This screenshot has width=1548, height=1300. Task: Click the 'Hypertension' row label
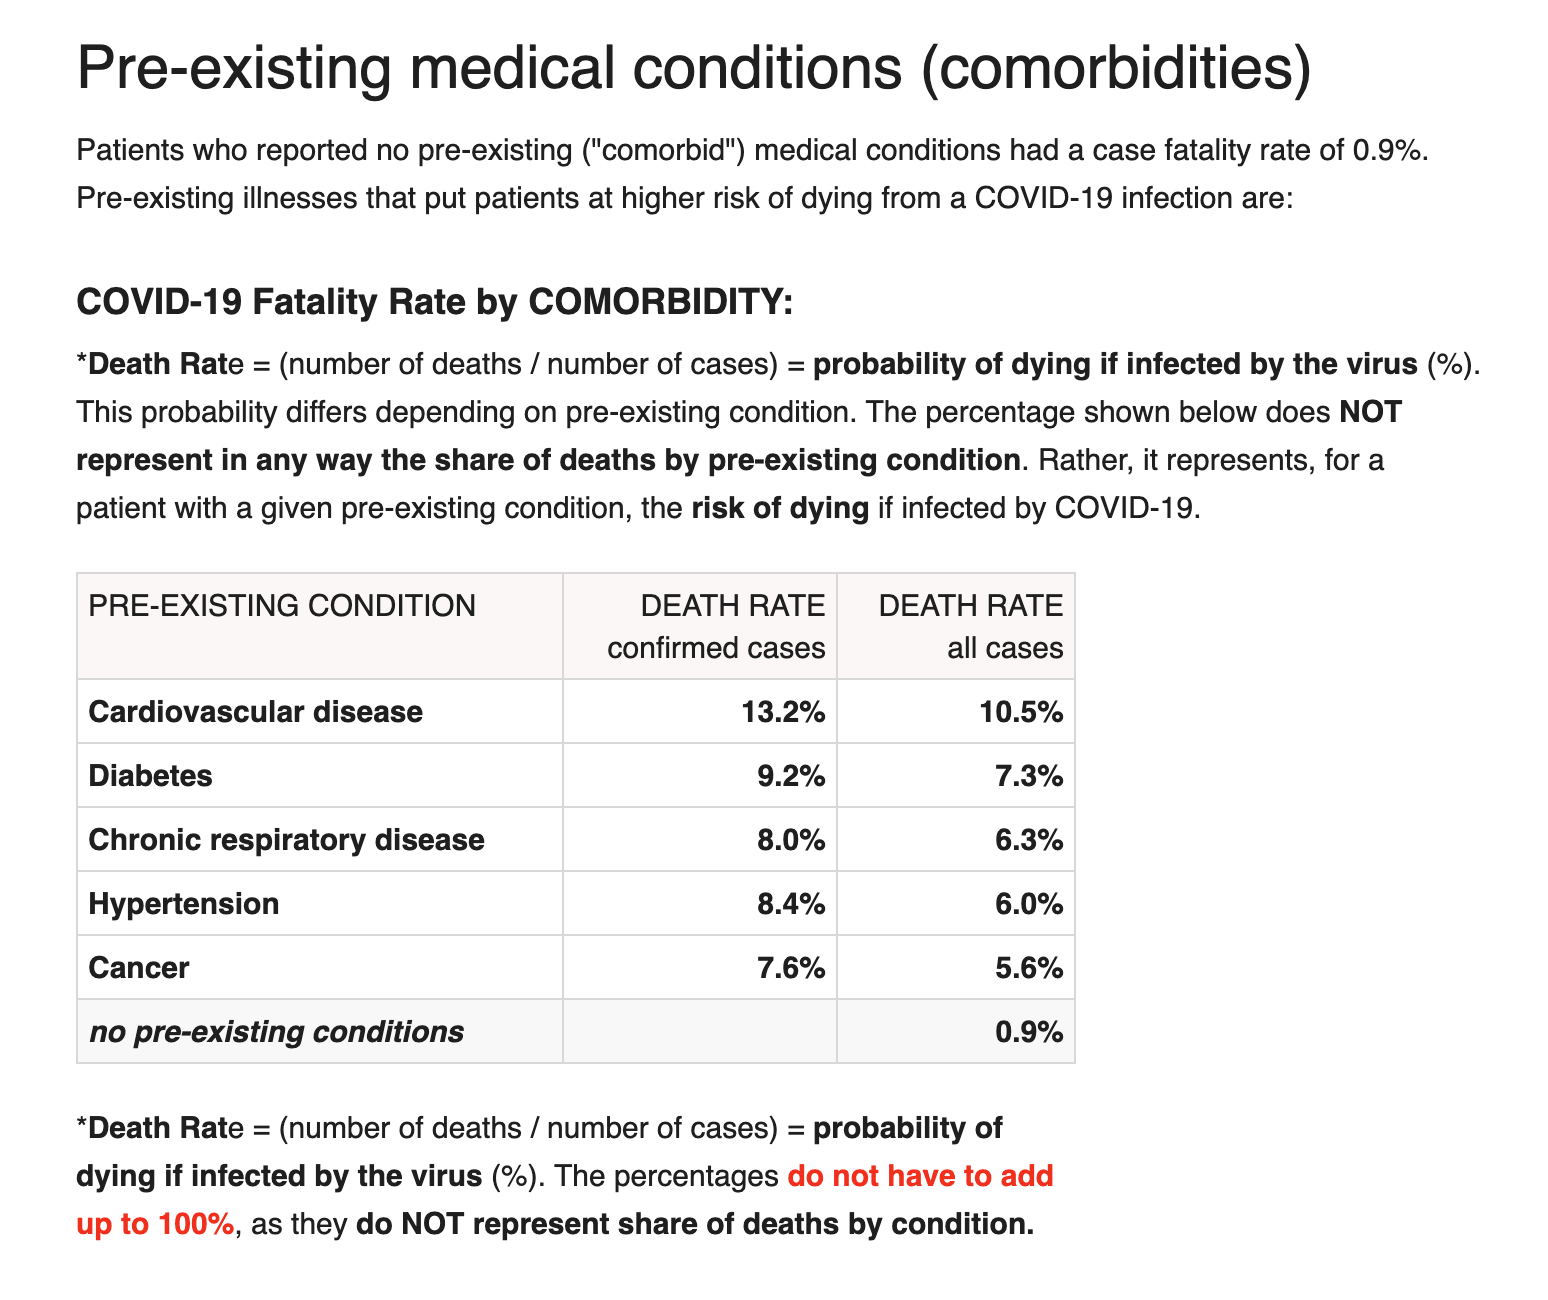[x=184, y=904]
